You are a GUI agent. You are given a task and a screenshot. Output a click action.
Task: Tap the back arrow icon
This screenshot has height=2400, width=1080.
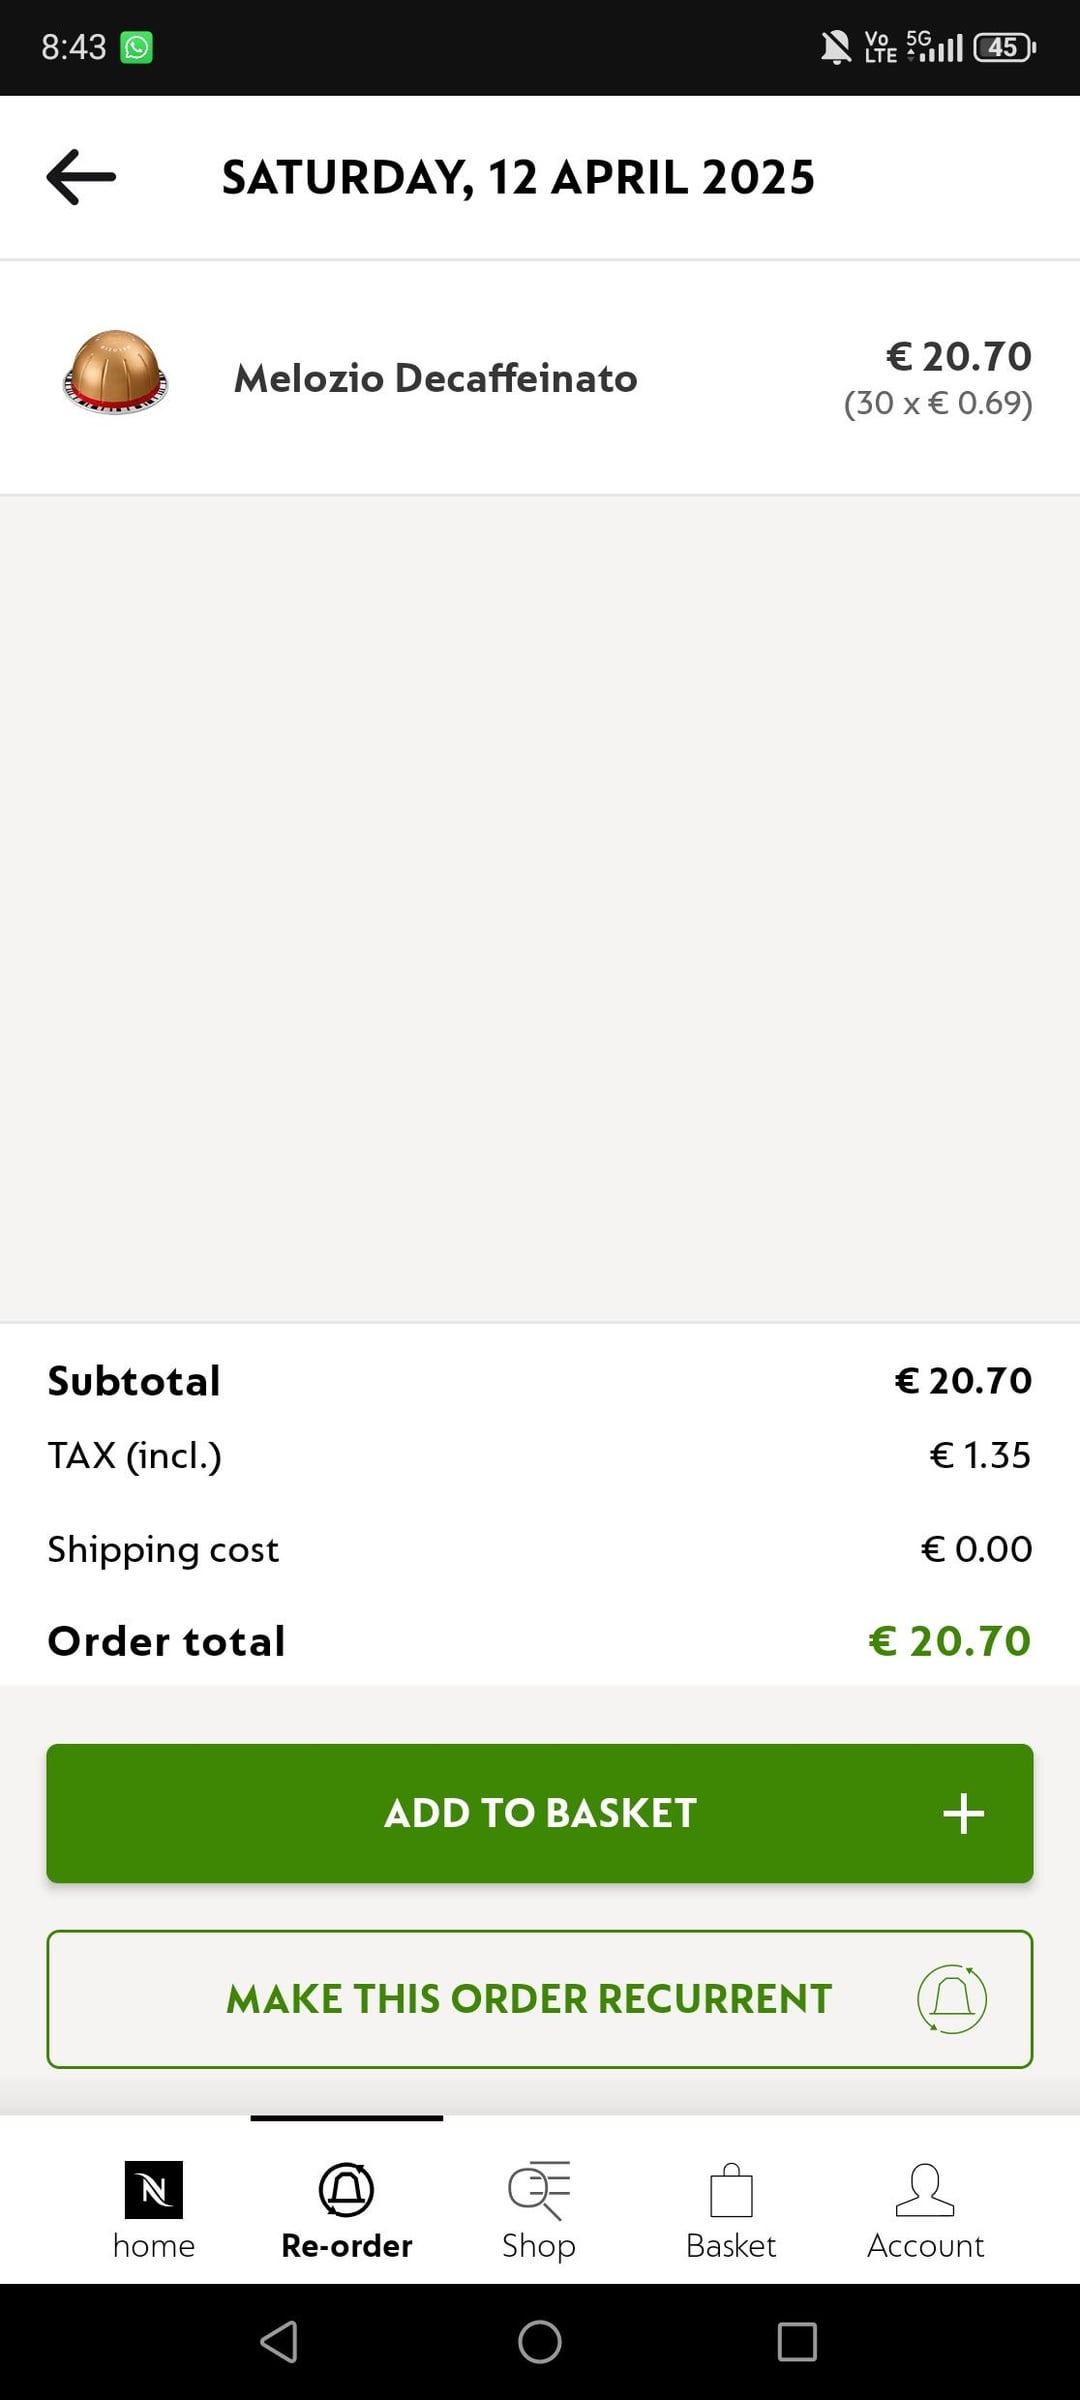pyautogui.click(x=81, y=177)
